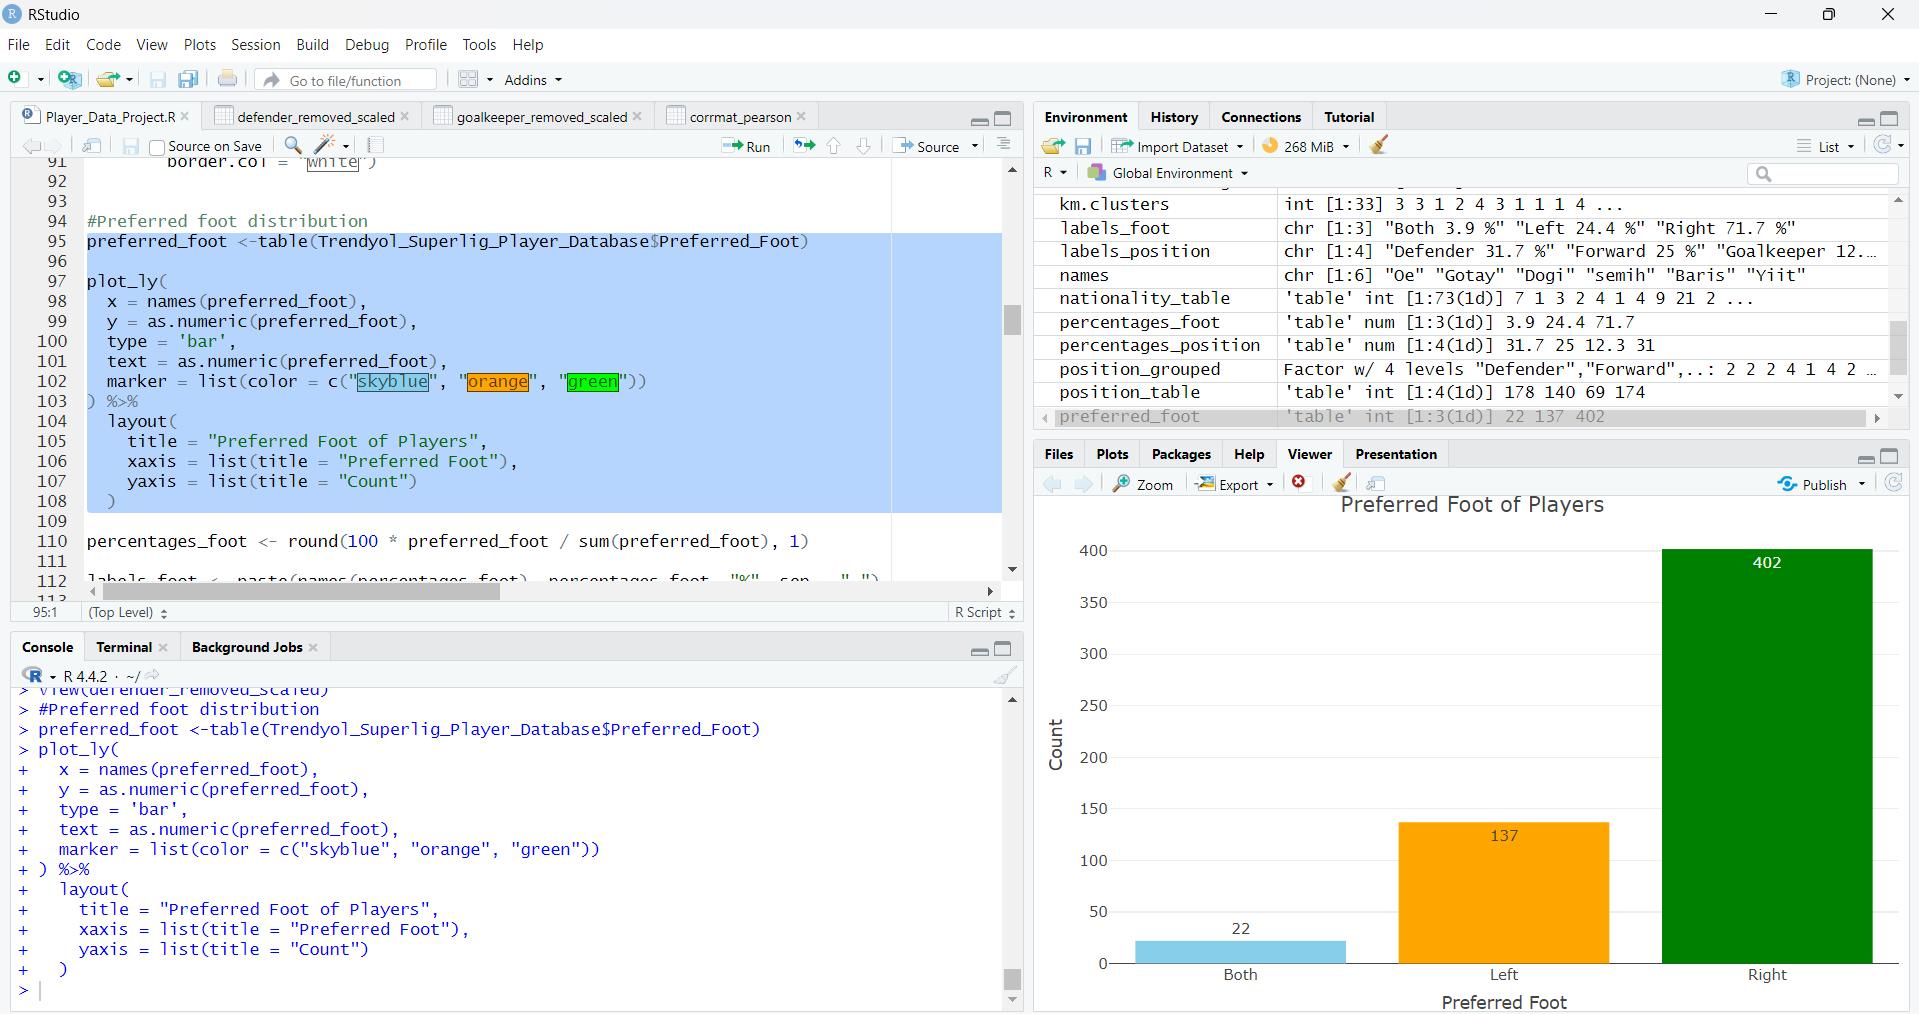Go to next section with down arrow icon
1919x1014 pixels.
coord(864,146)
